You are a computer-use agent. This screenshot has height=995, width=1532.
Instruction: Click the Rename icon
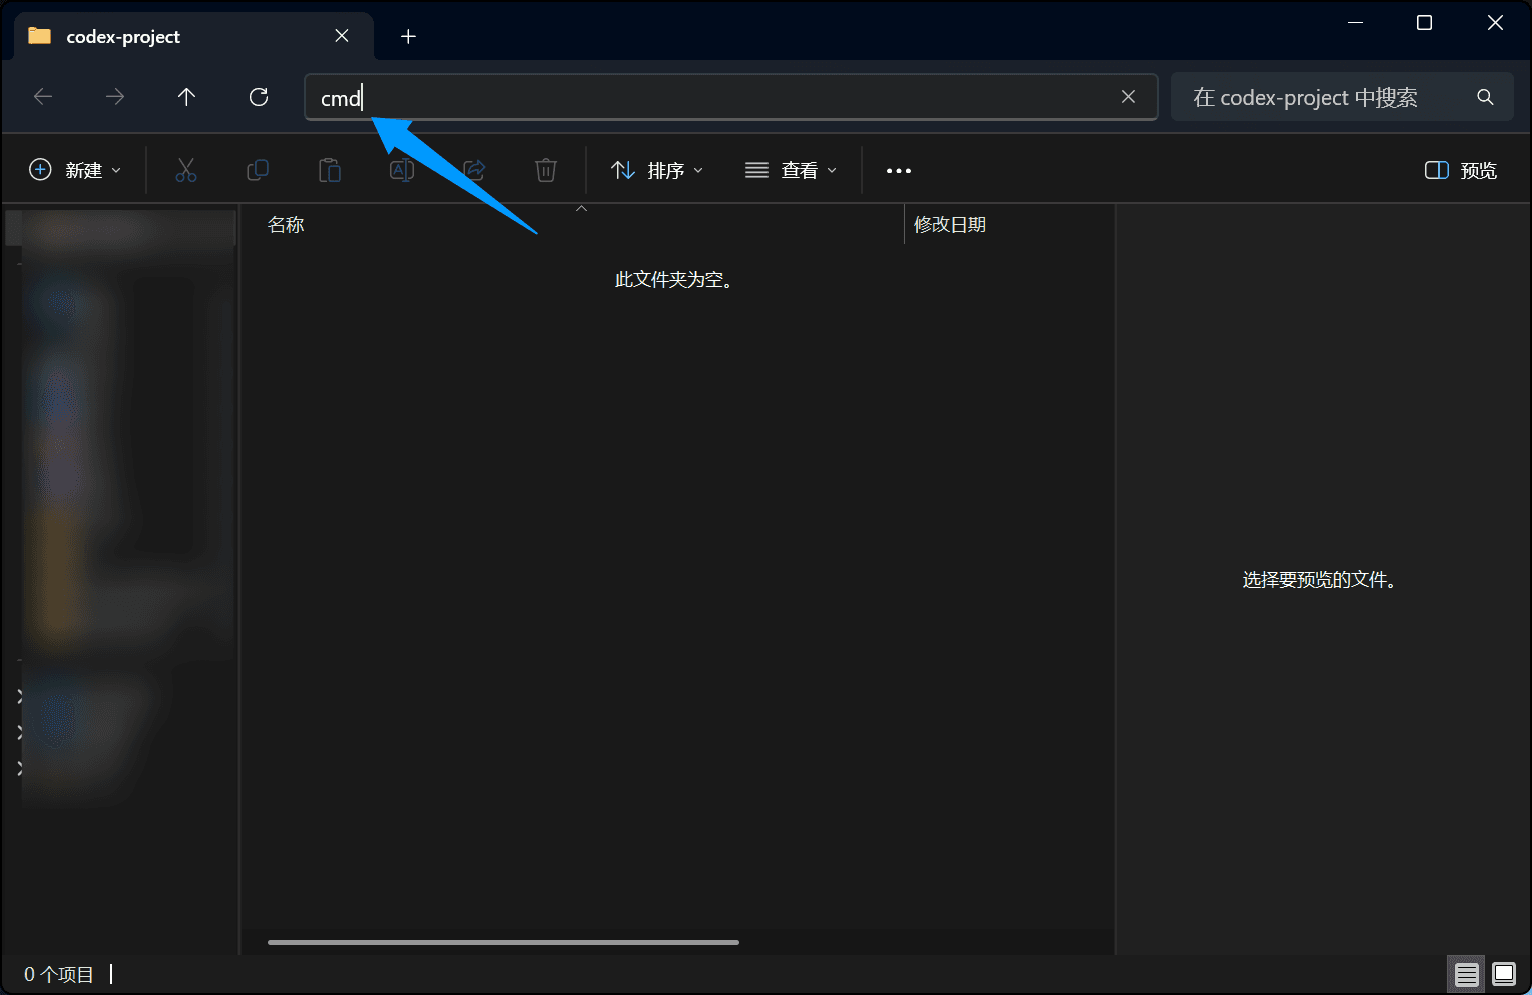click(x=402, y=170)
